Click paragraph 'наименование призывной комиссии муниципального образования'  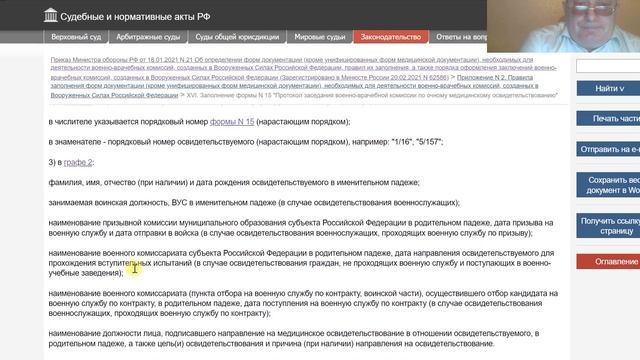[301, 228]
